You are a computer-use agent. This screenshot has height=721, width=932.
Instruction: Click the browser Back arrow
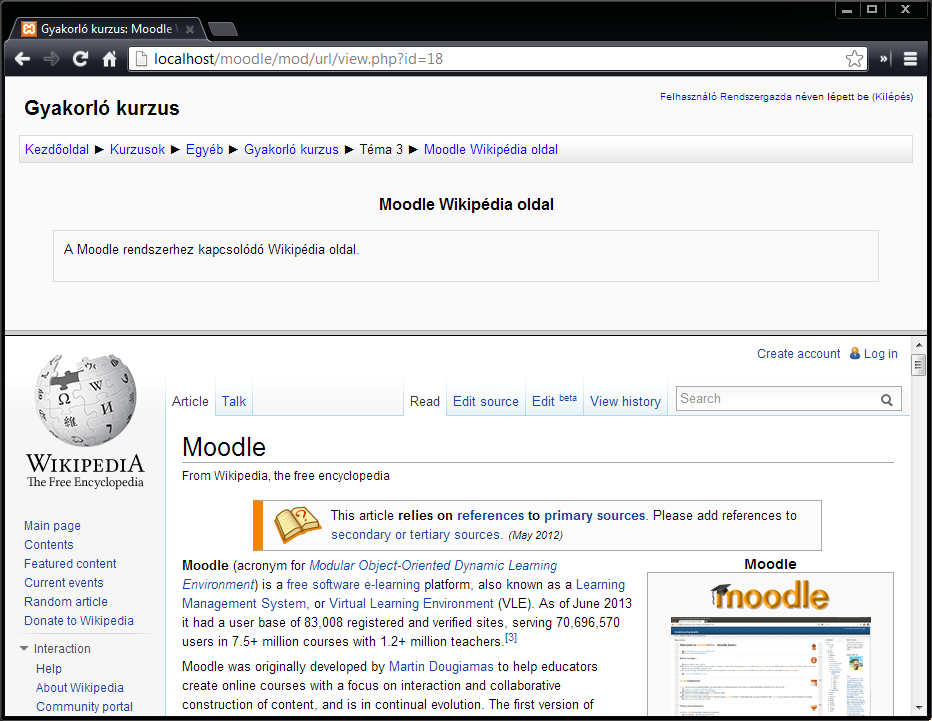click(23, 59)
